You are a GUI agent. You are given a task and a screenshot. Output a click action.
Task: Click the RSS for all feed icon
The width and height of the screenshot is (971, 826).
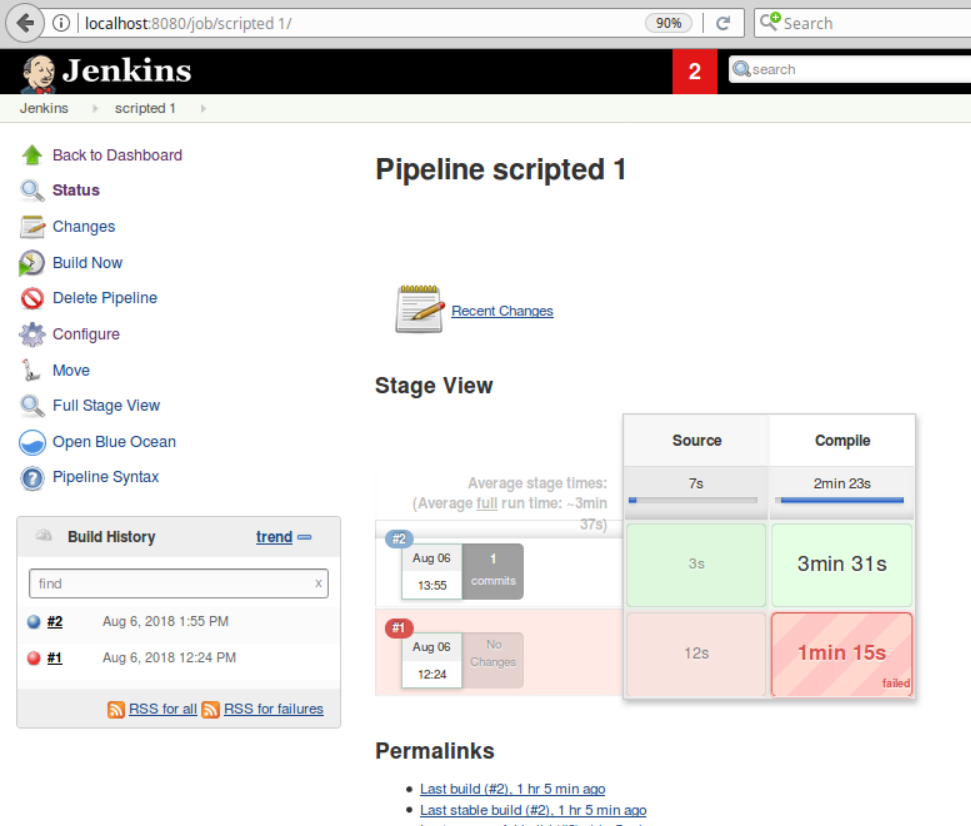click(116, 709)
